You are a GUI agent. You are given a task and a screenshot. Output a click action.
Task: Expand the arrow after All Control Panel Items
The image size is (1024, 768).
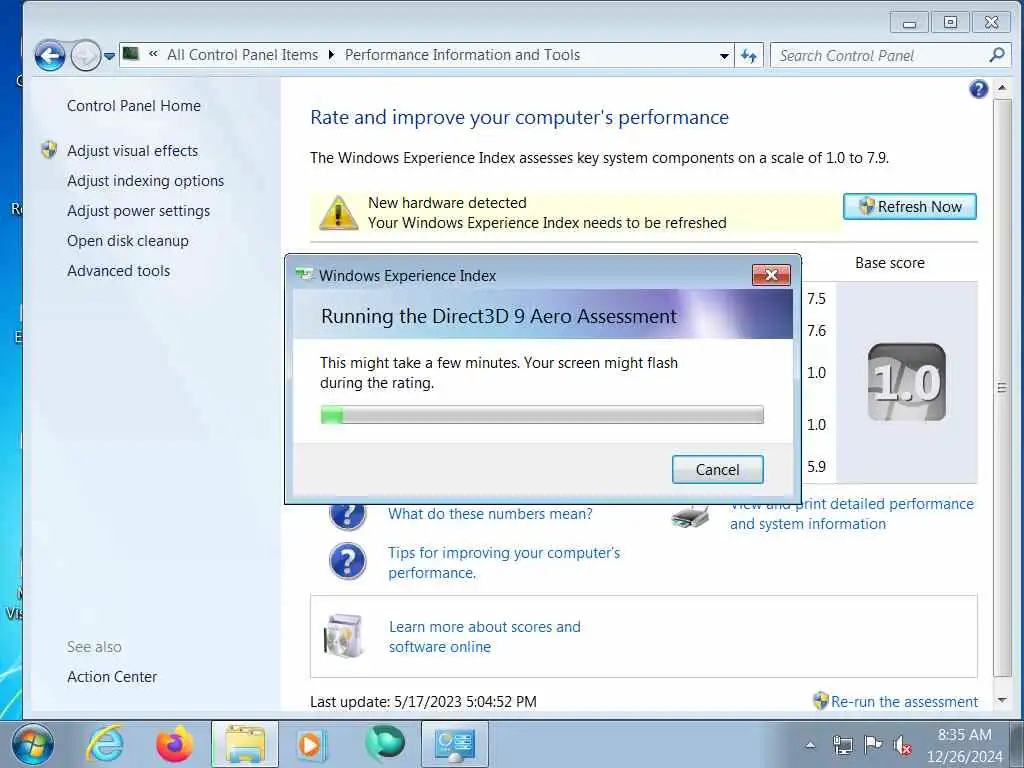331,55
